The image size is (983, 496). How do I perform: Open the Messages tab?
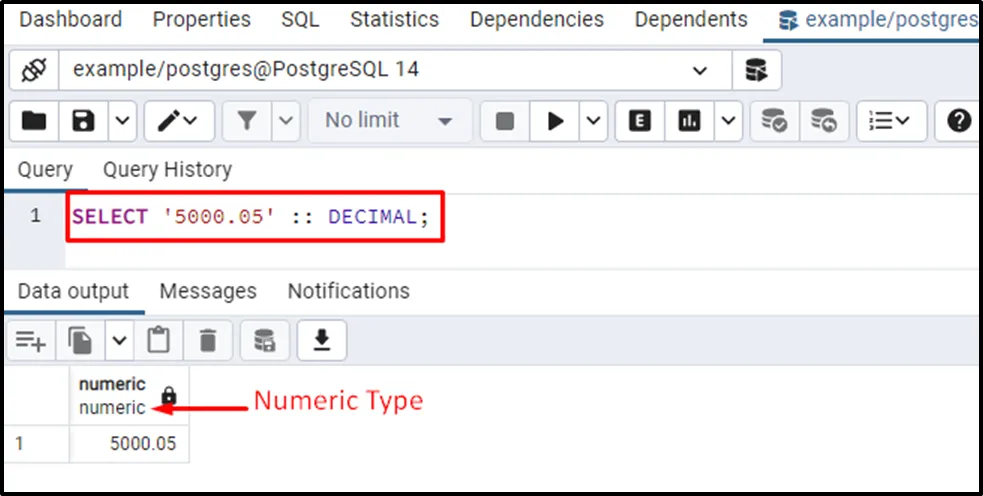[208, 291]
